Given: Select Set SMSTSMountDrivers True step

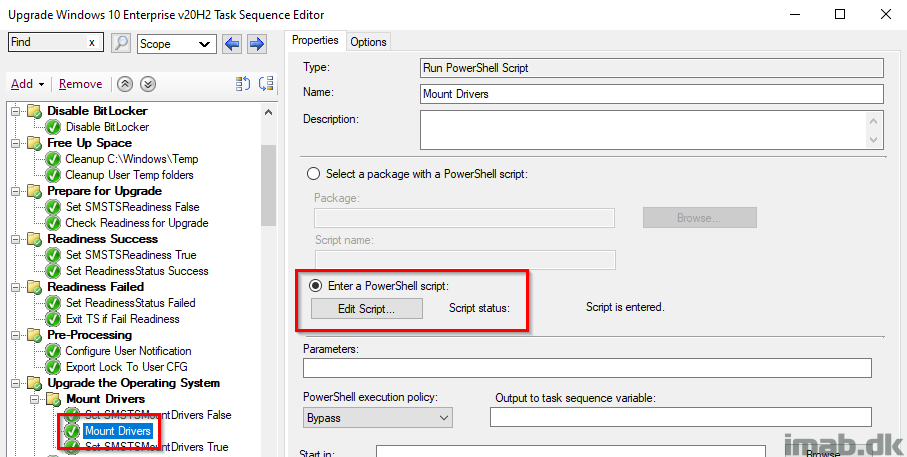Looking at the screenshot, I should 157,447.
